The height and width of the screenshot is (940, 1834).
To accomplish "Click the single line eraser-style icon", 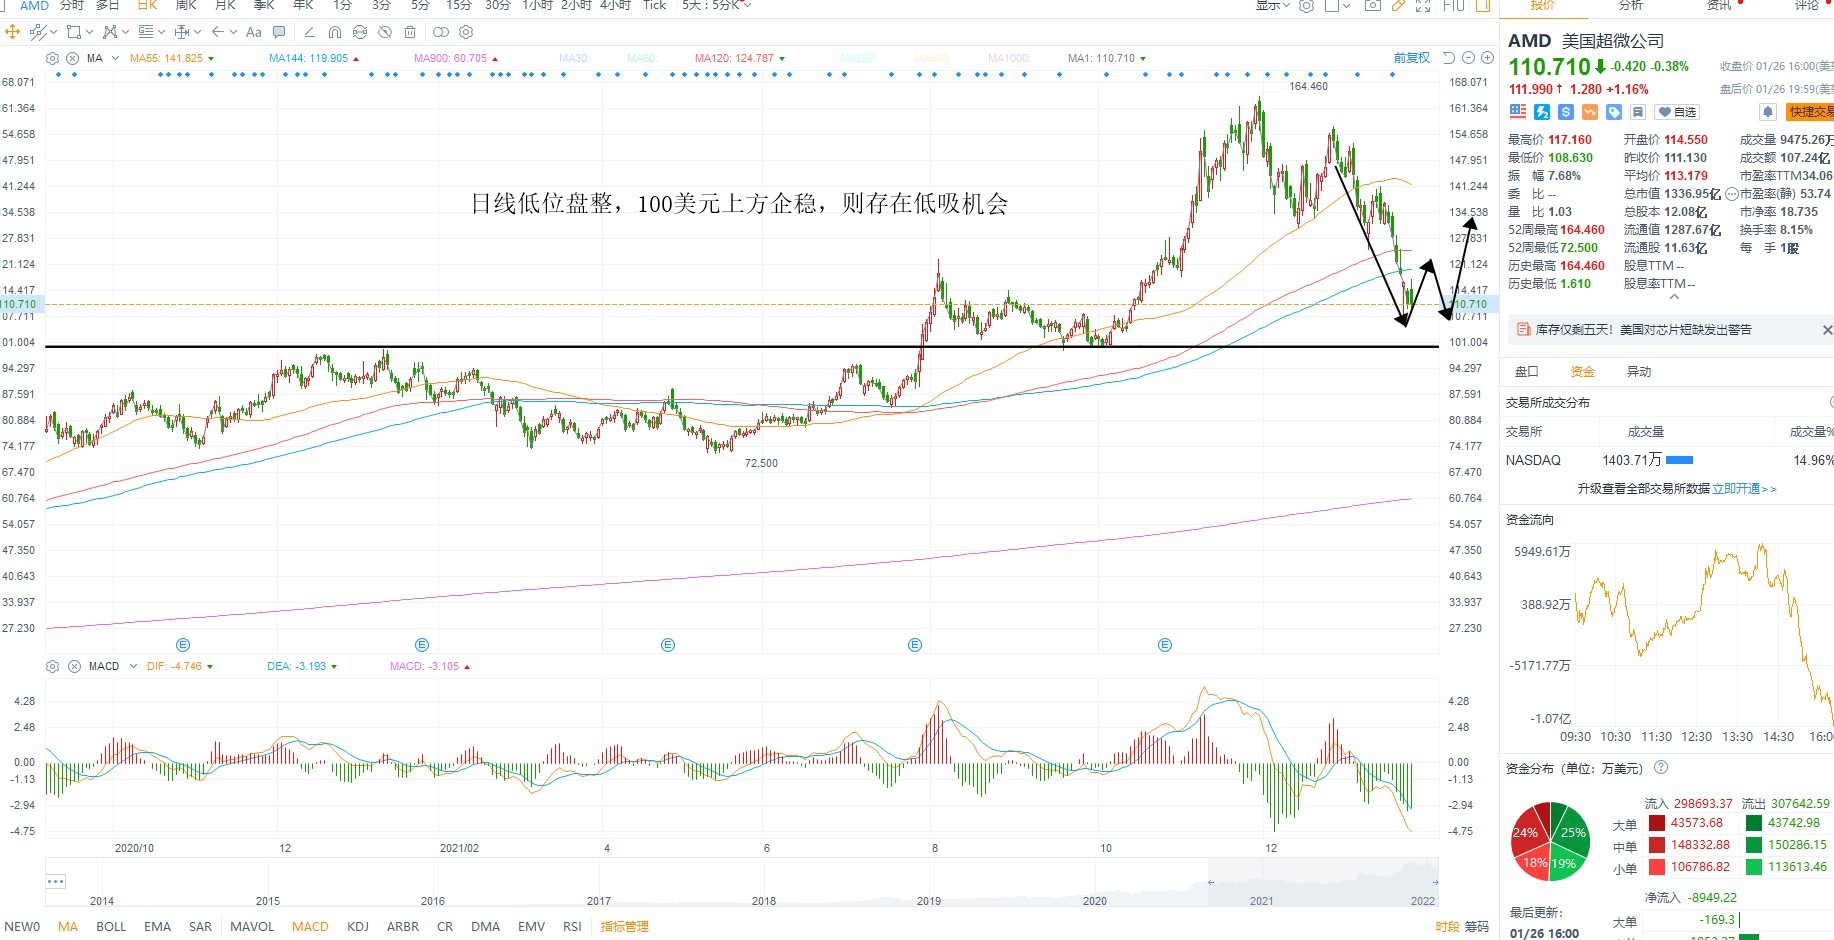I will click(x=309, y=32).
